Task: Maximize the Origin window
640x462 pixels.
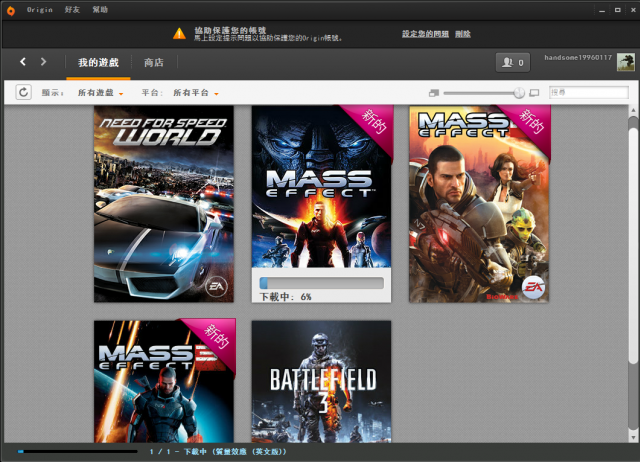Action: coord(618,10)
